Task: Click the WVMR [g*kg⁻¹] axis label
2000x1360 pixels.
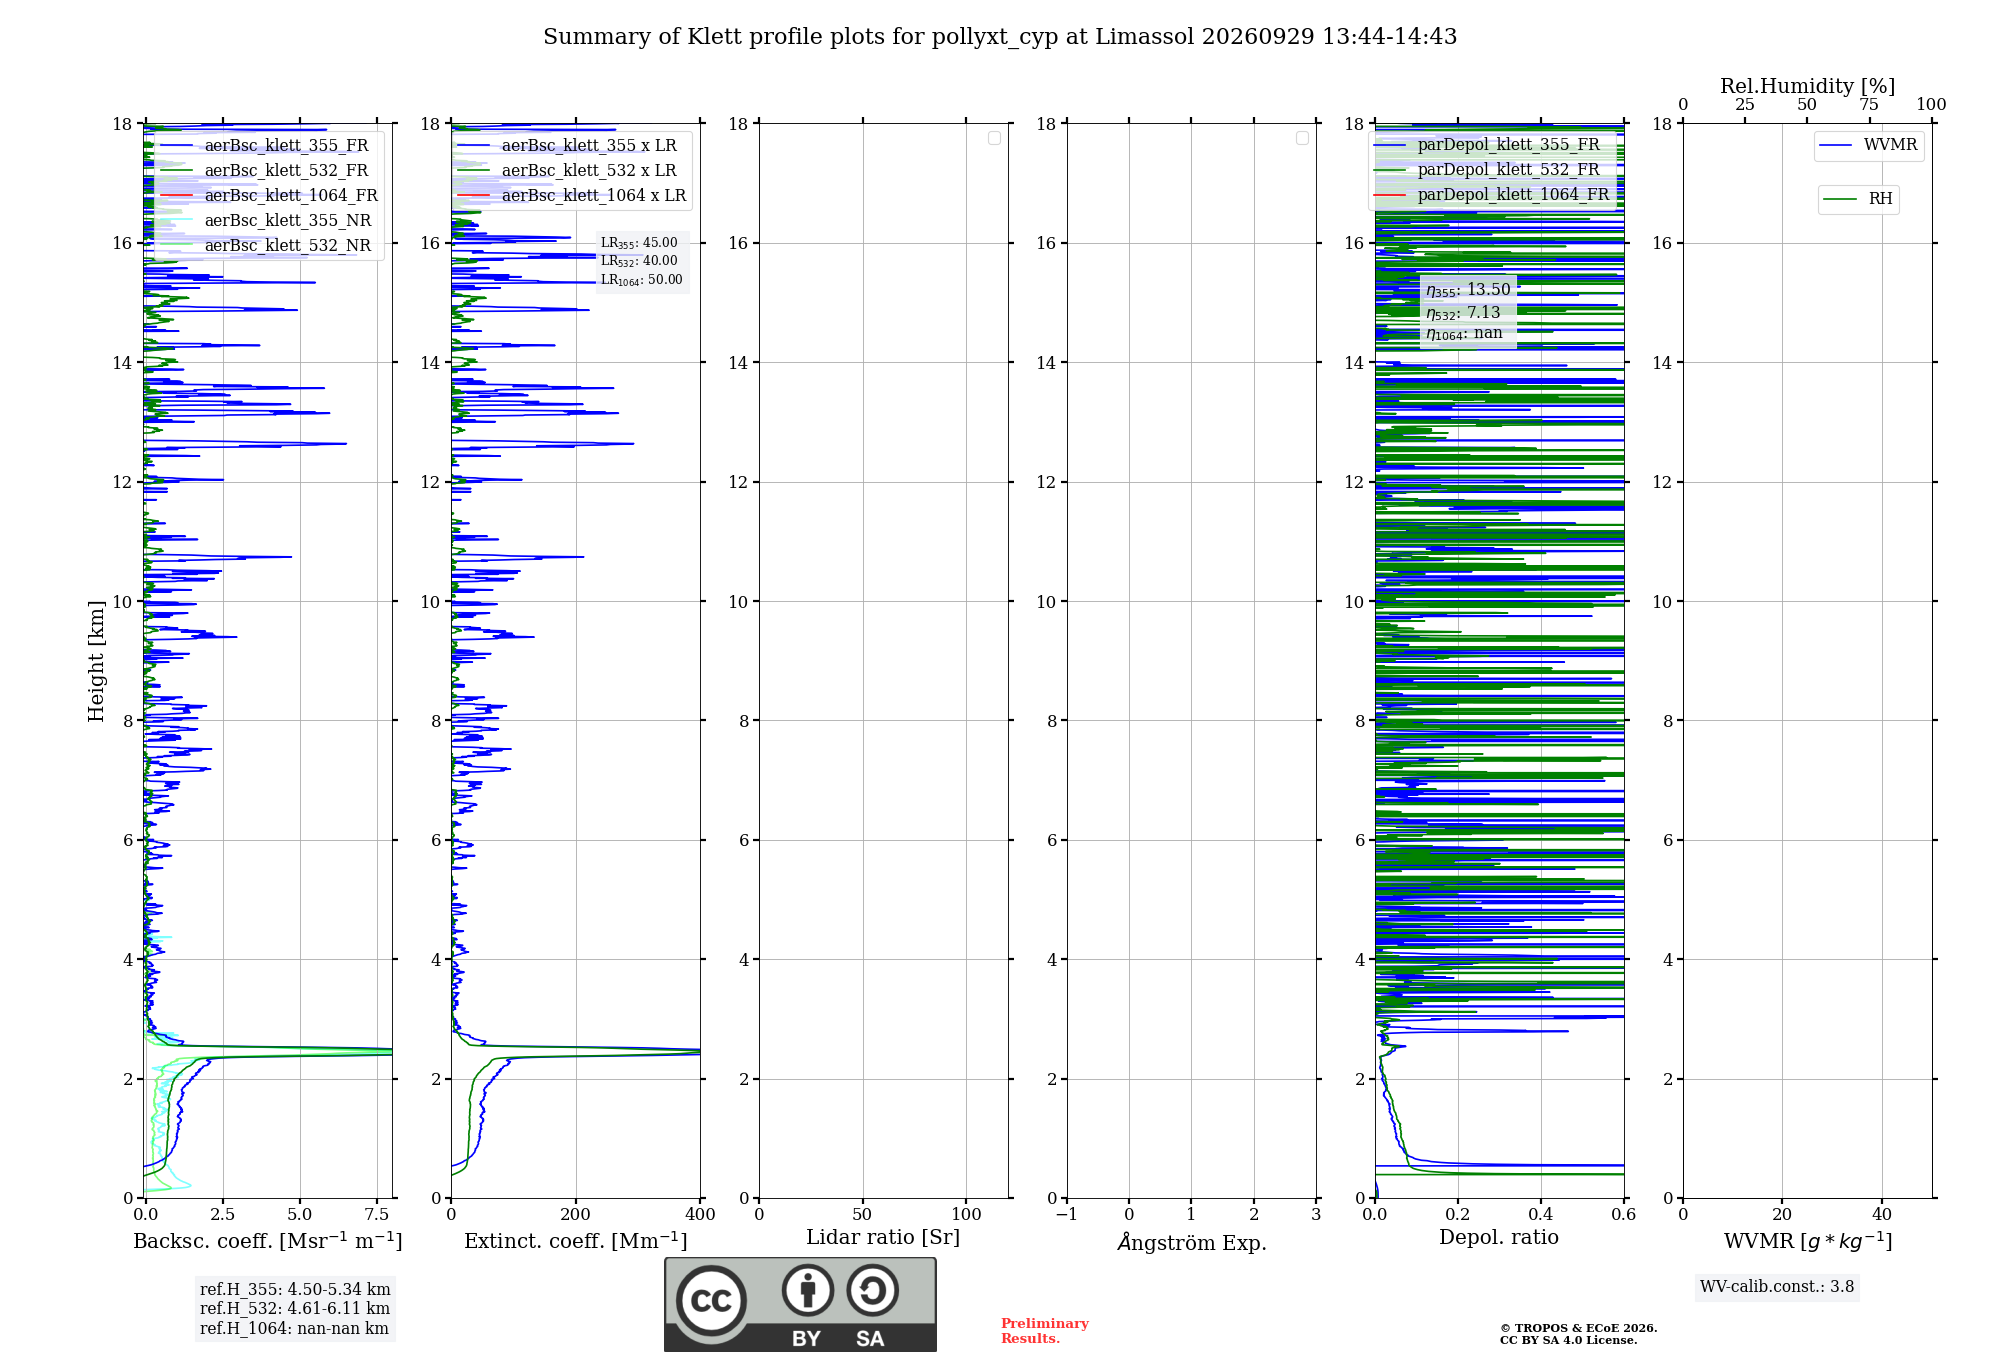Action: click(x=1808, y=1241)
